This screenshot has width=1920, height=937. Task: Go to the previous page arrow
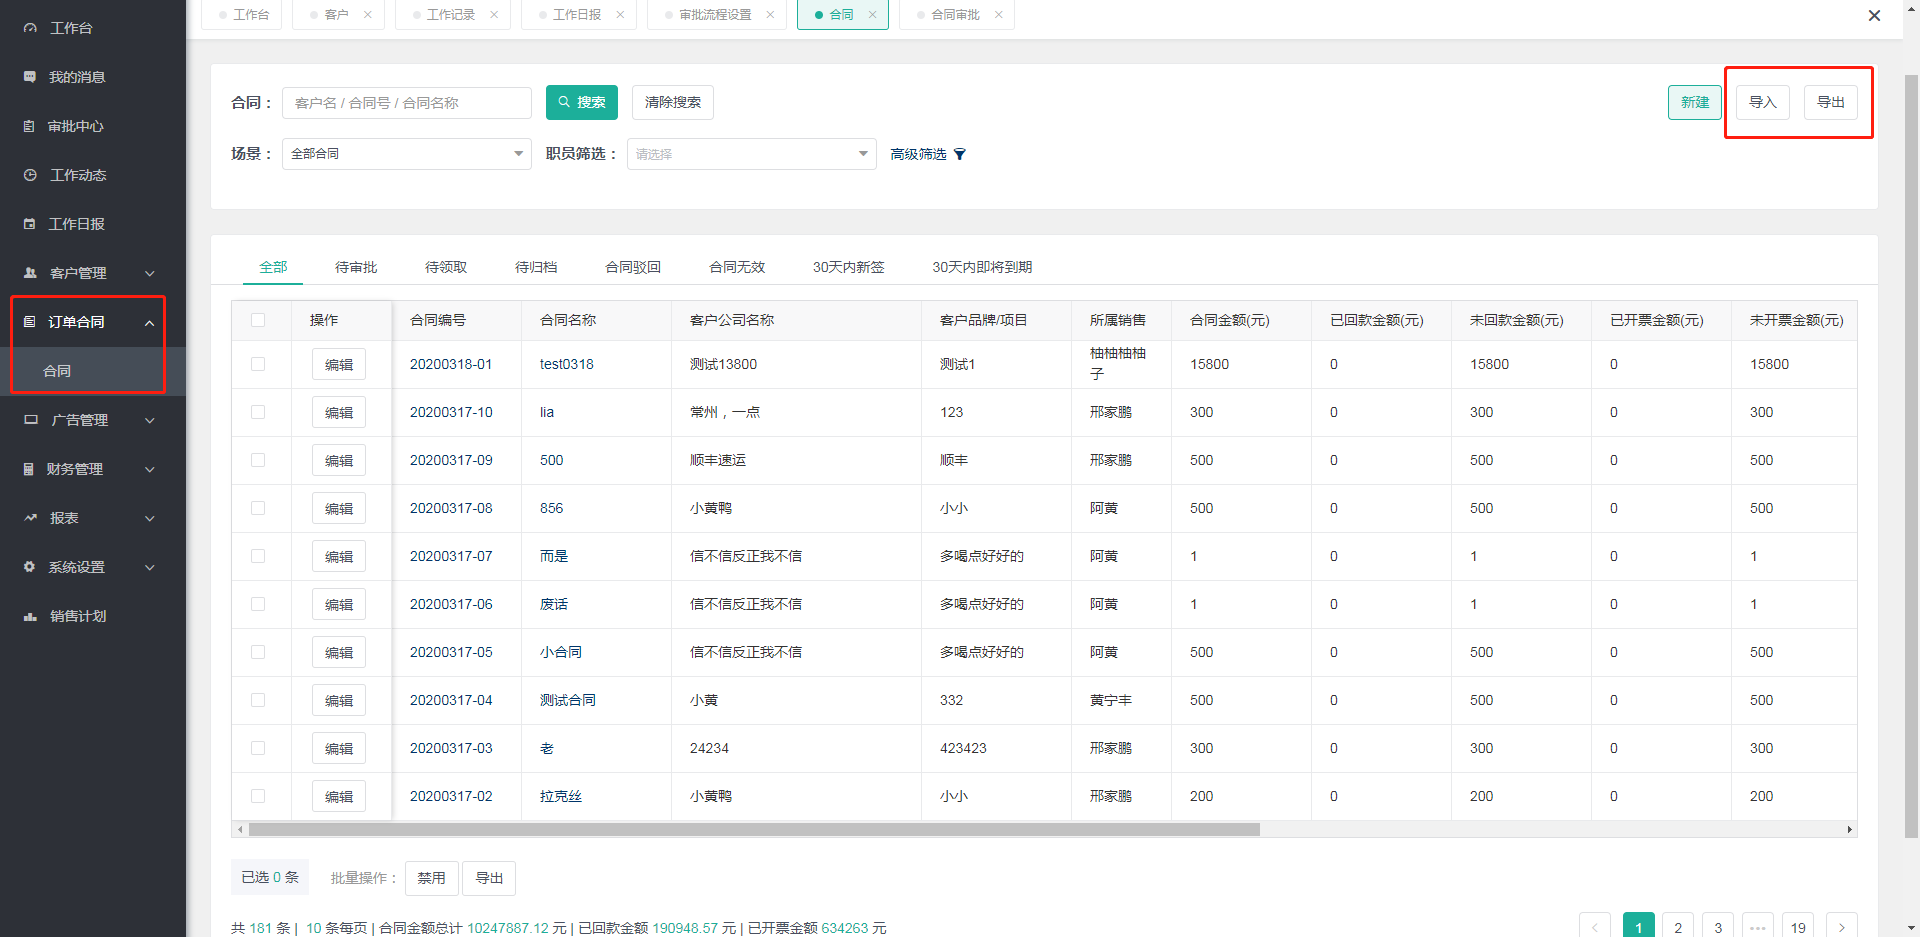[x=1595, y=927]
